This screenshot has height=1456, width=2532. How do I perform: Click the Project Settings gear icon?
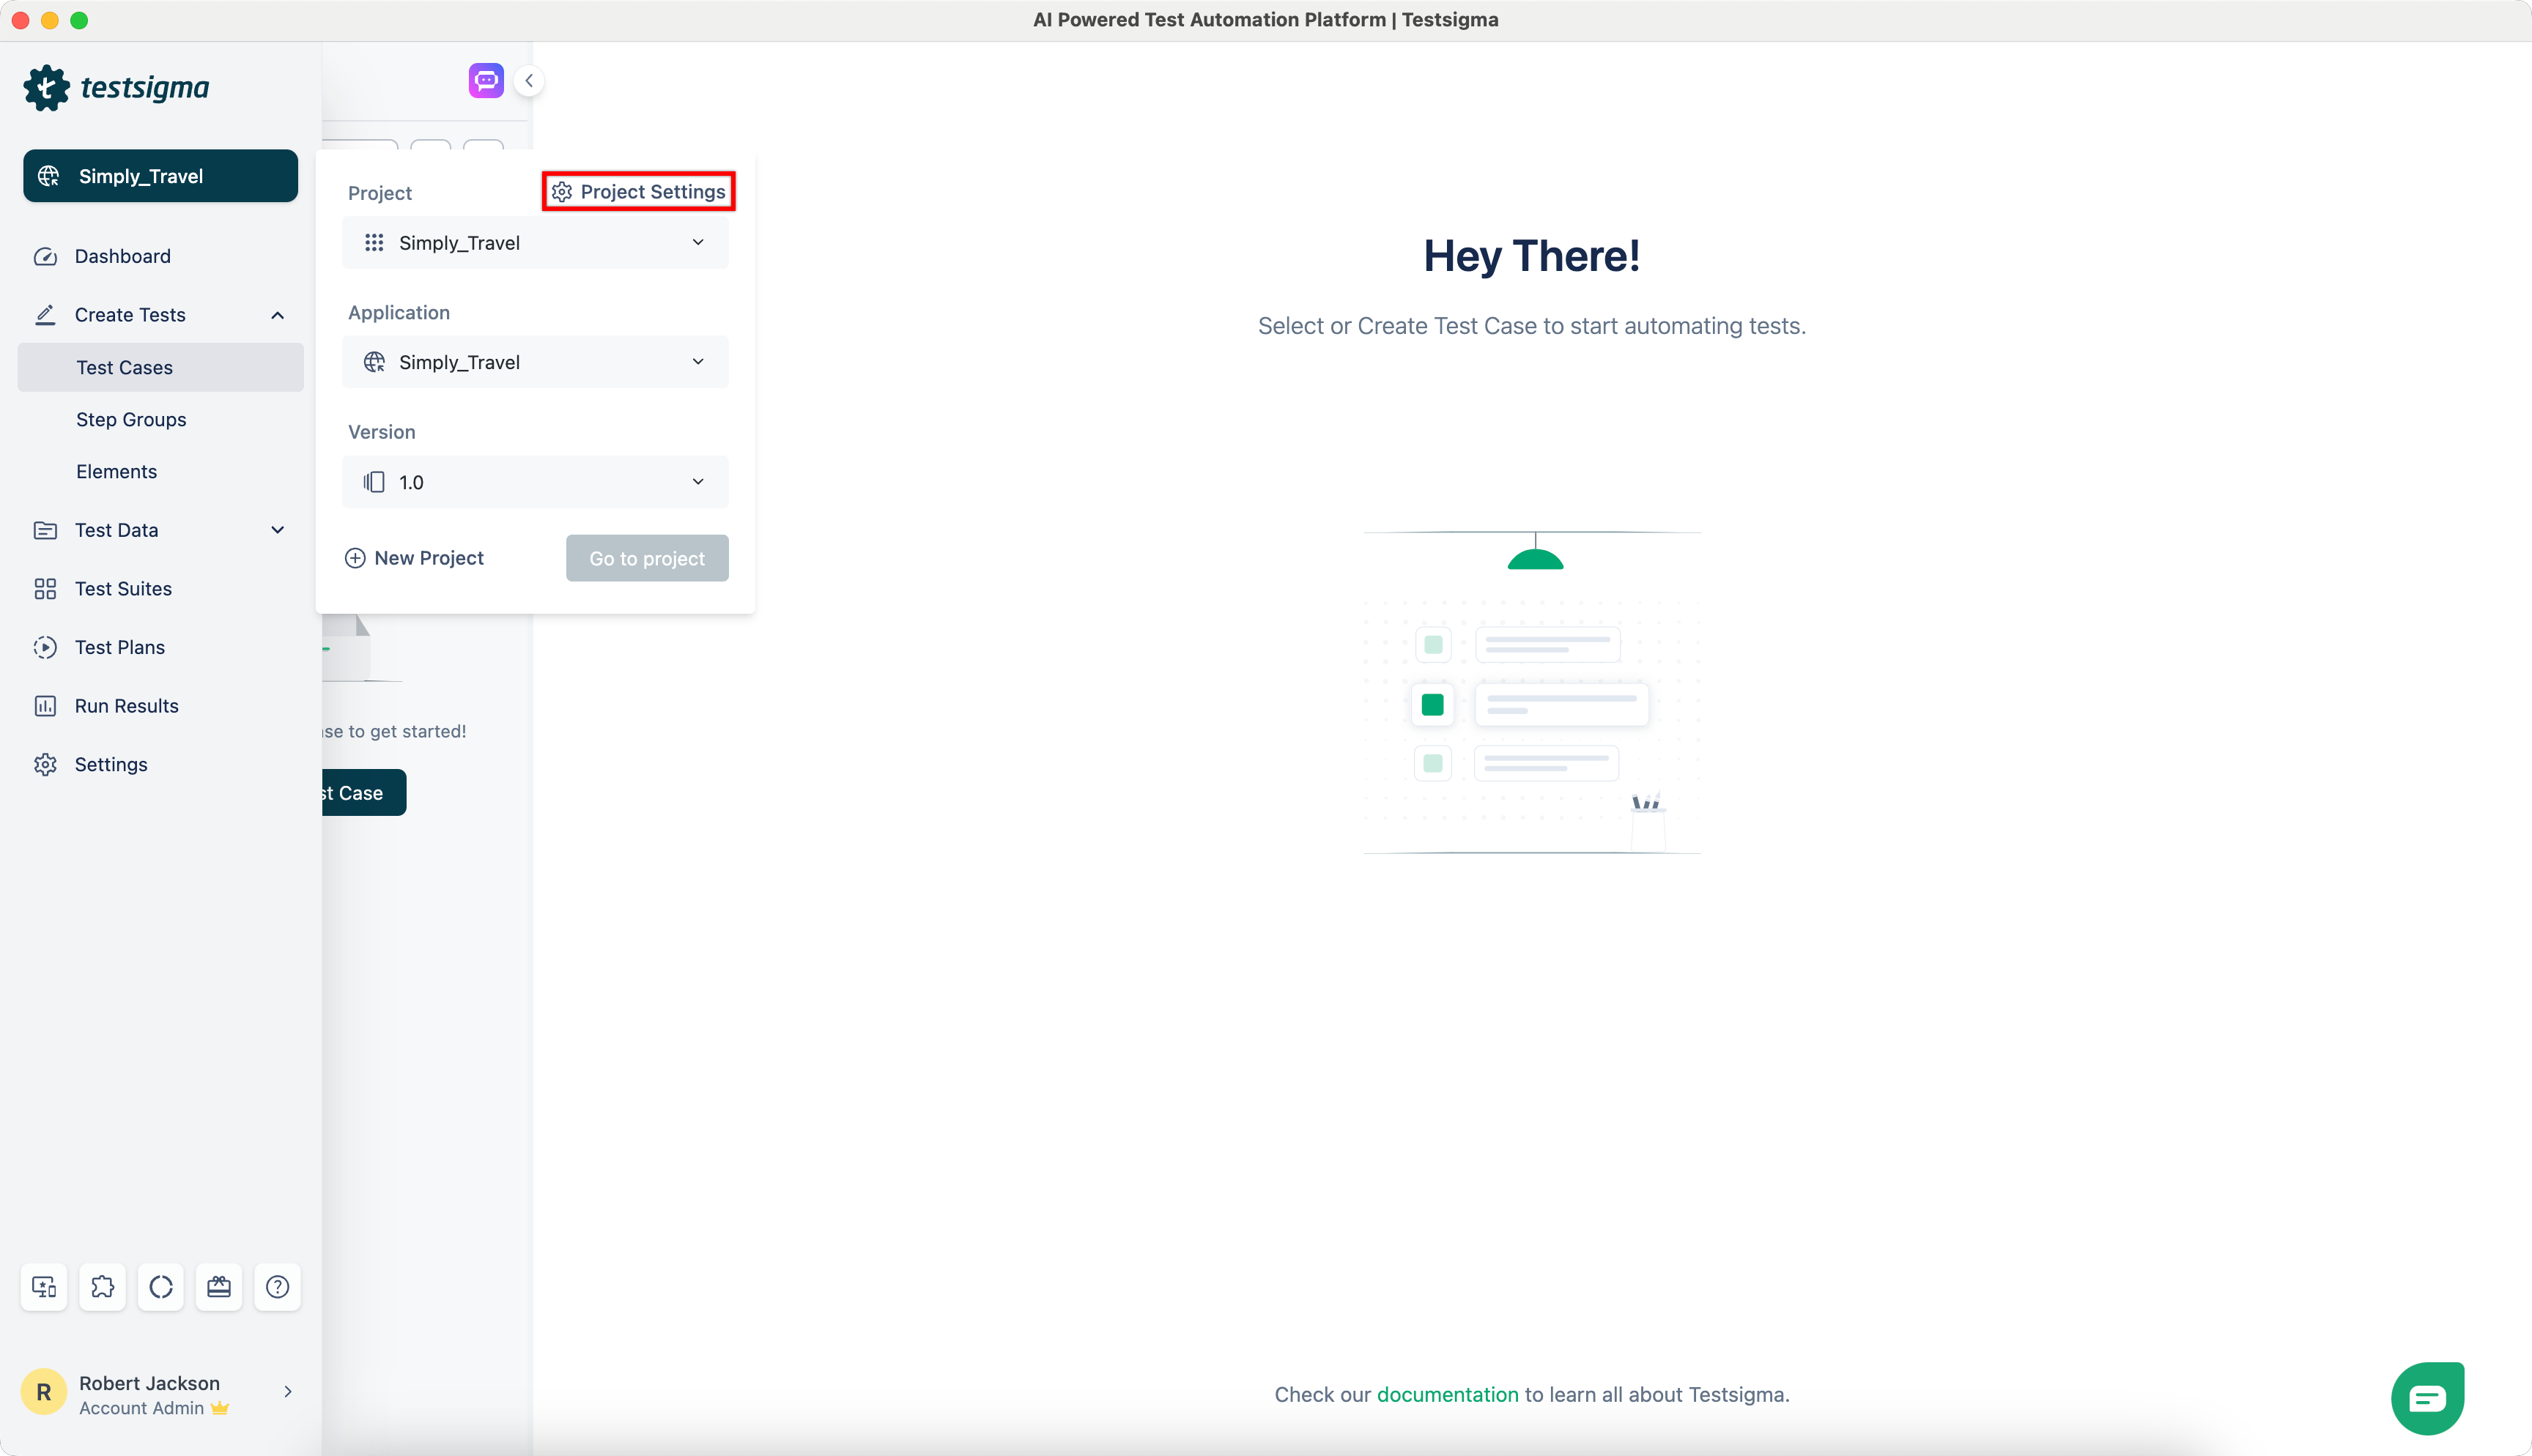(x=562, y=192)
